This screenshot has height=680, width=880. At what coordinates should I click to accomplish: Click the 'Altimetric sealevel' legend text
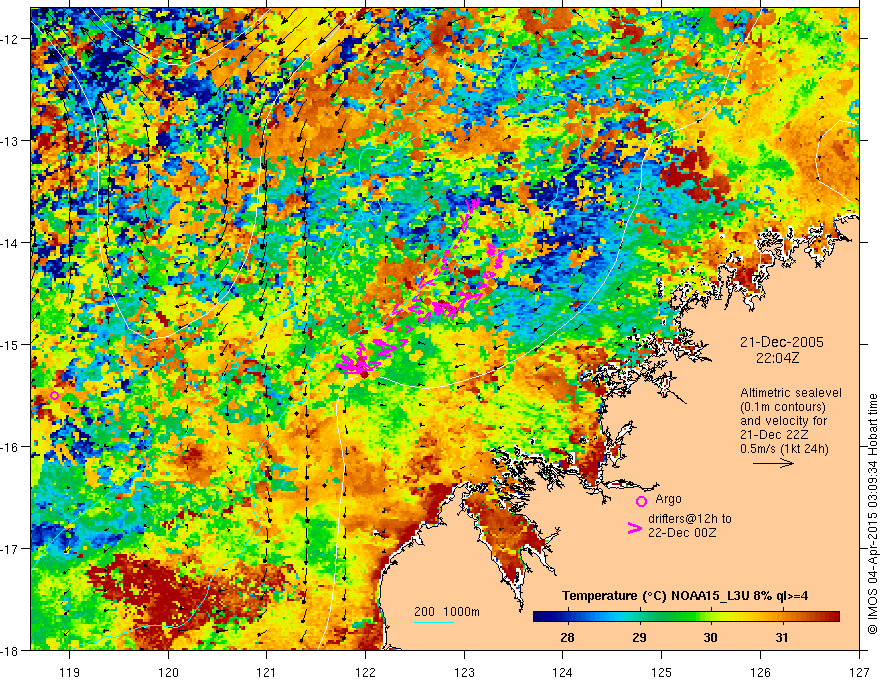click(791, 393)
